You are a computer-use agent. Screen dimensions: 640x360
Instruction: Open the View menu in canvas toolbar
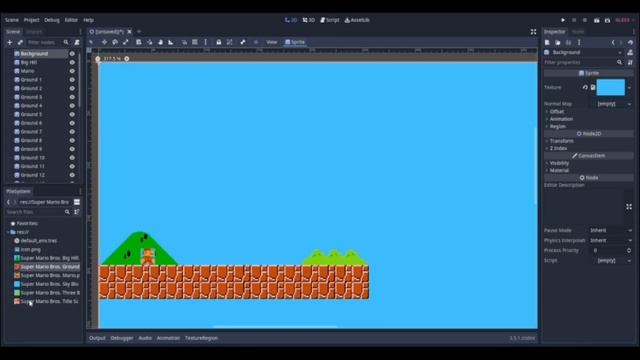coord(272,42)
